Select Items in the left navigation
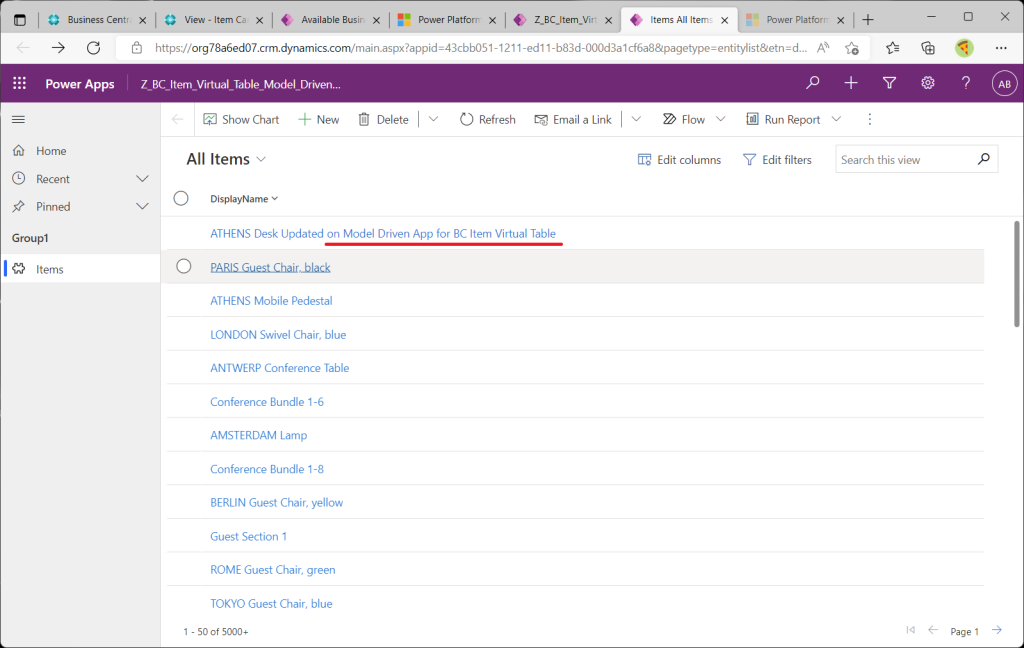 coord(50,269)
